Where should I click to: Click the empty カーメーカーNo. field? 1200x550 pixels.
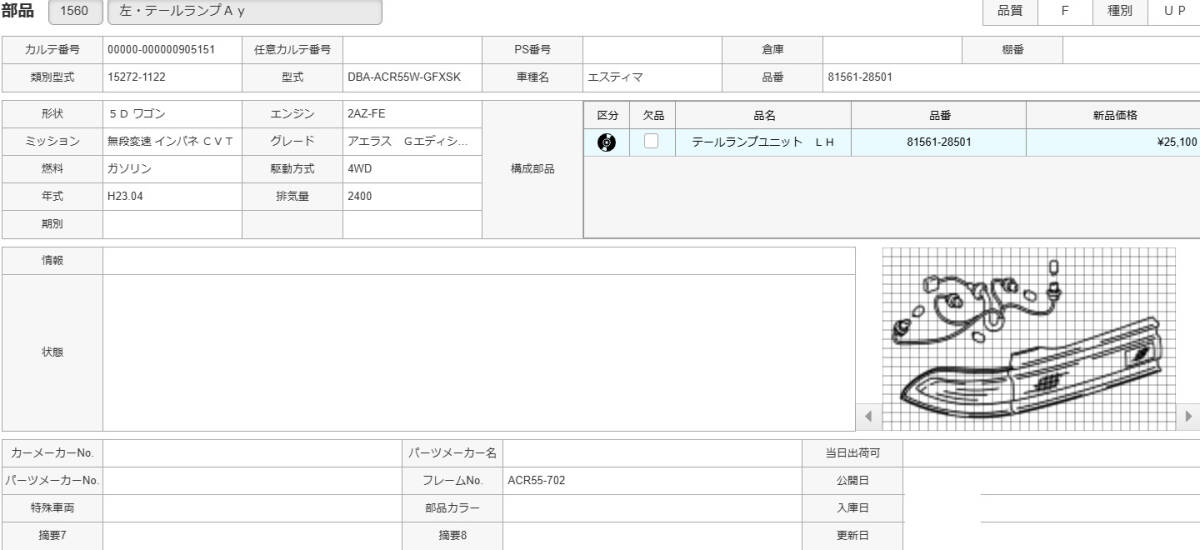[x=252, y=453]
